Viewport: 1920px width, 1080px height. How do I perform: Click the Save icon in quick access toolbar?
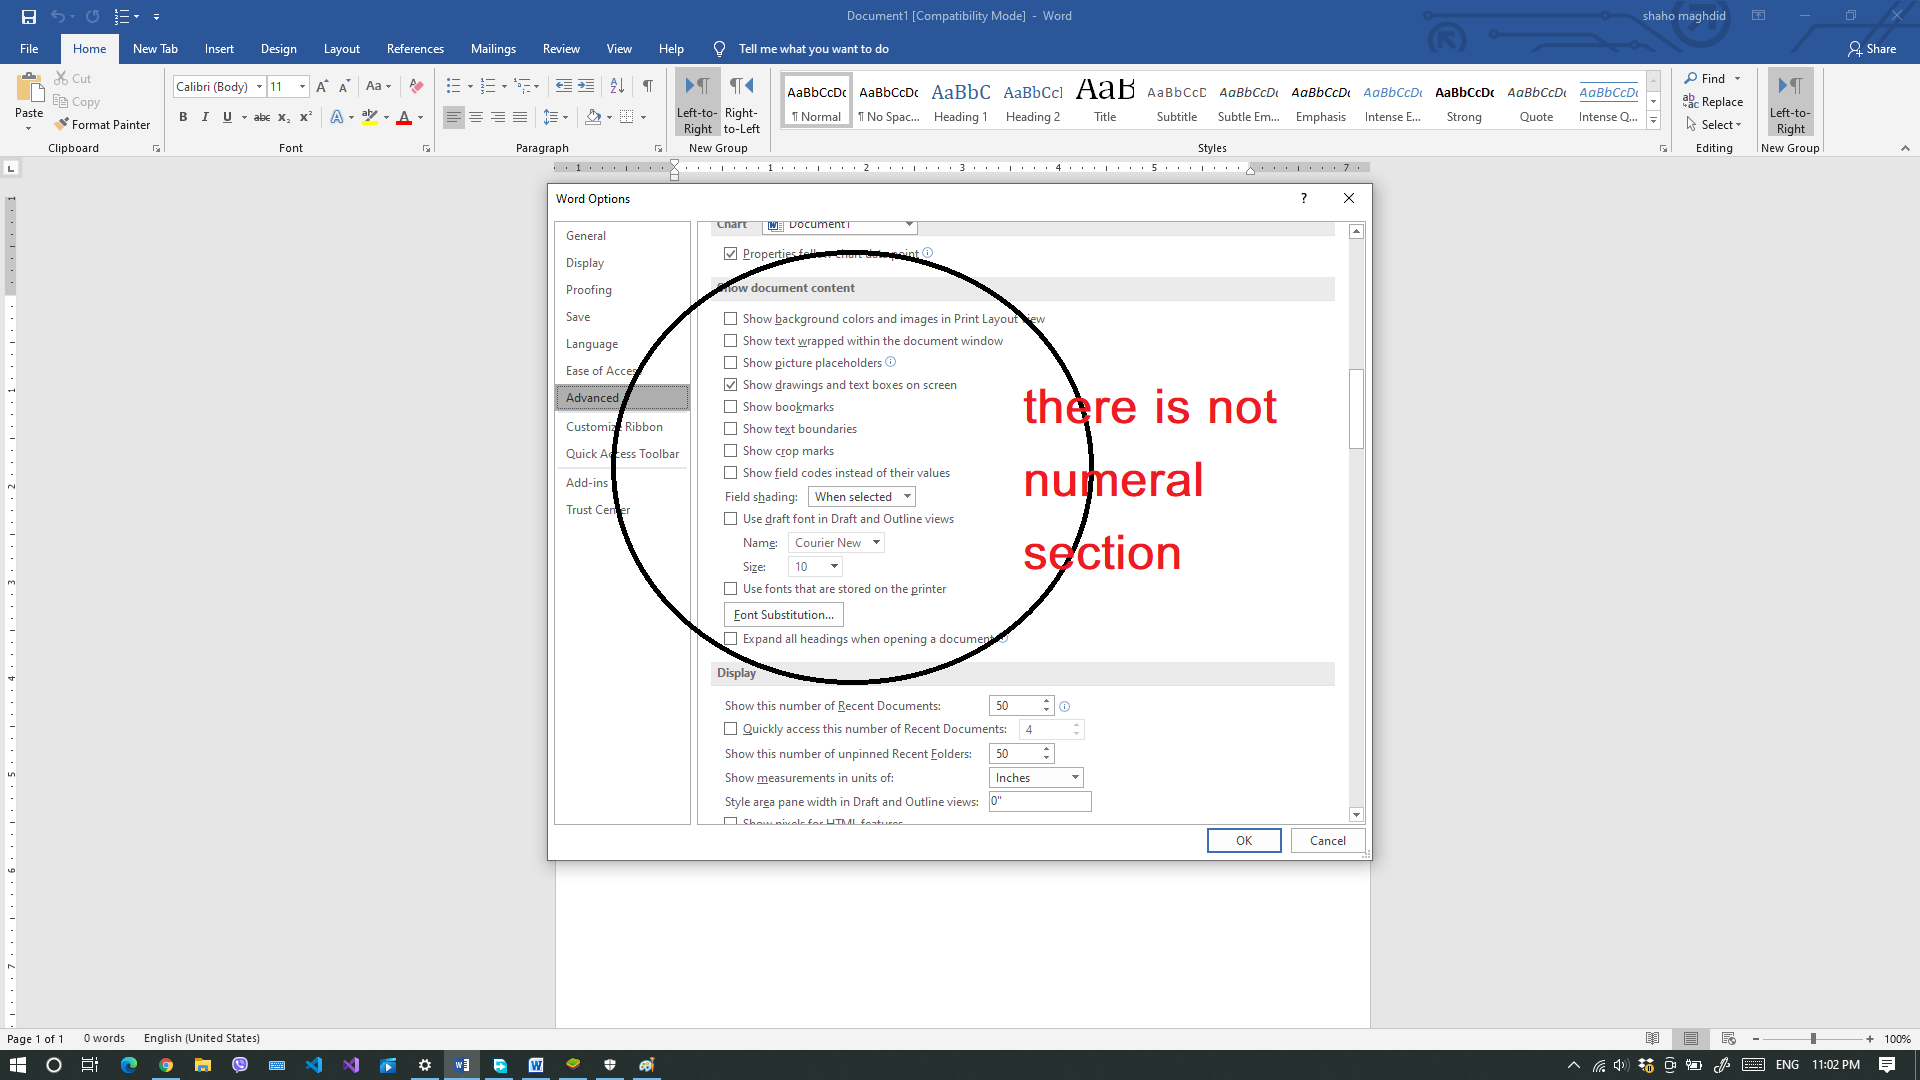coord(28,16)
